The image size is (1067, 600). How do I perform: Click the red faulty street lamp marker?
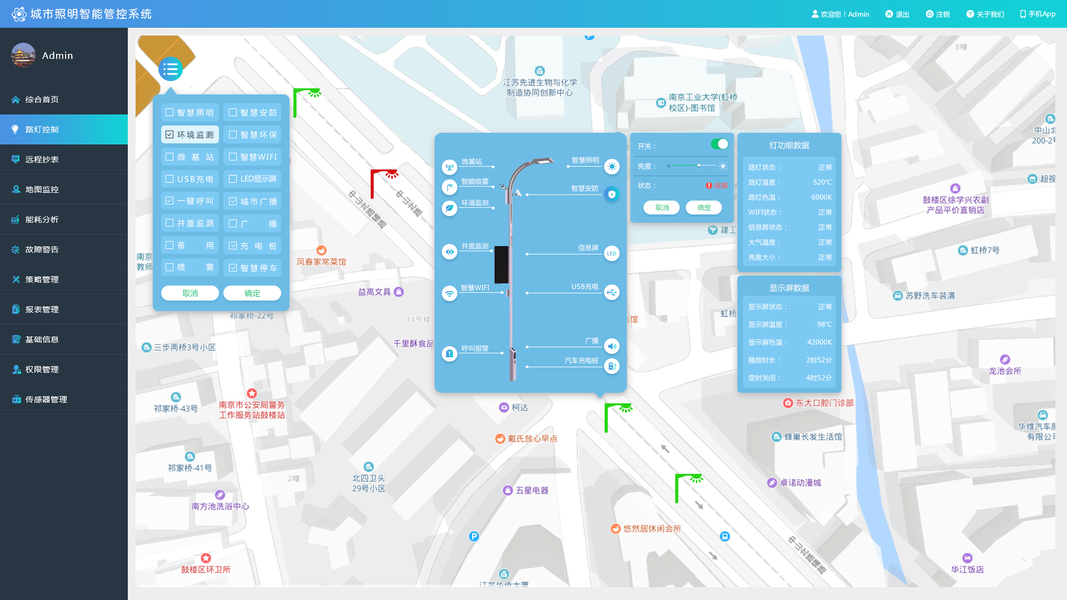point(384,184)
